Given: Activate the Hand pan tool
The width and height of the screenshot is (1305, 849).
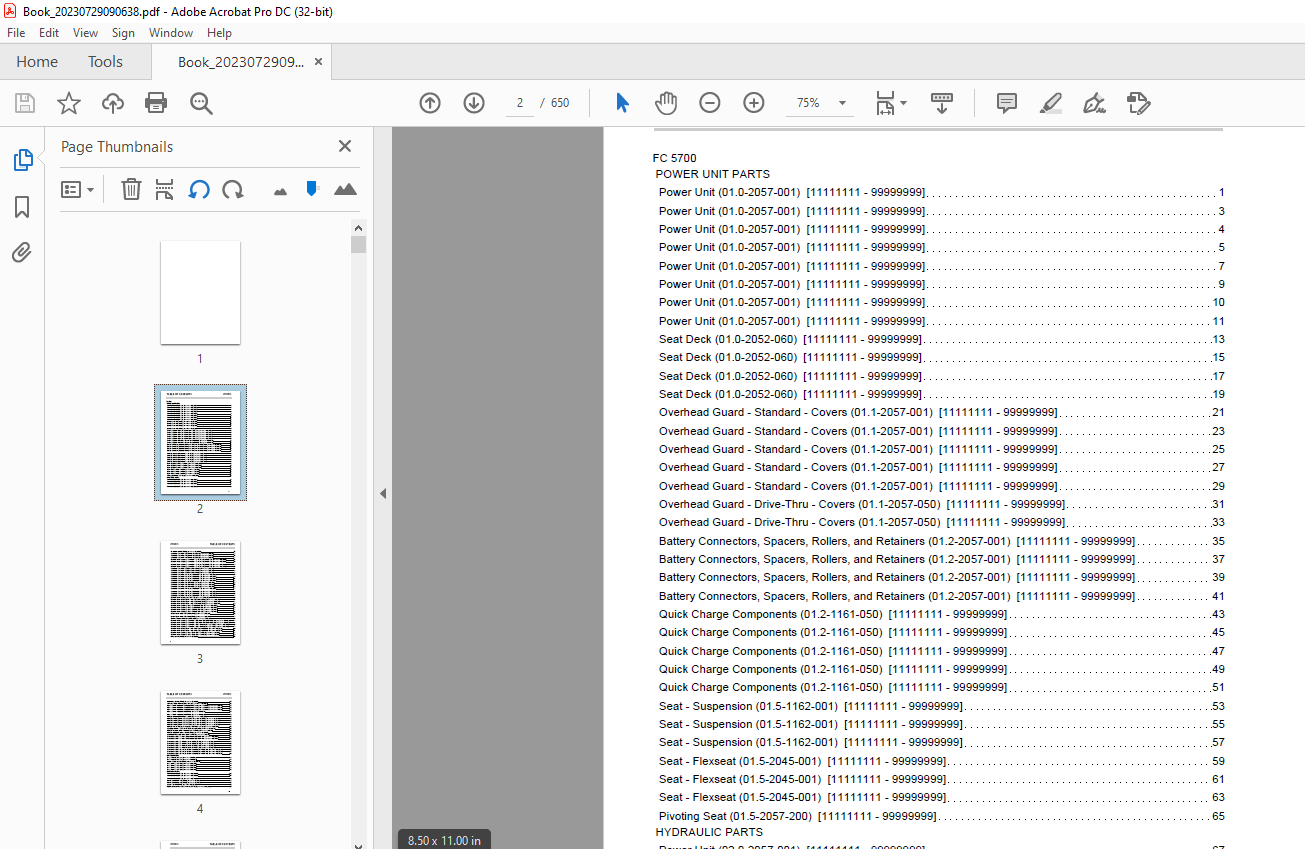Looking at the screenshot, I should click(x=666, y=103).
